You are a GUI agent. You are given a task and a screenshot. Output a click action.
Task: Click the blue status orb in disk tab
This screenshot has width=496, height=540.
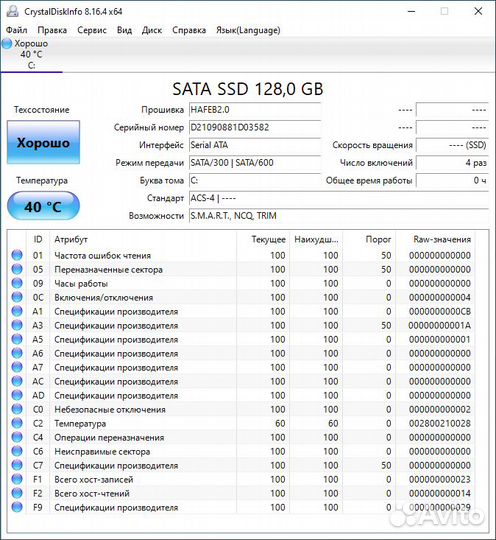pyautogui.click(x=7, y=44)
